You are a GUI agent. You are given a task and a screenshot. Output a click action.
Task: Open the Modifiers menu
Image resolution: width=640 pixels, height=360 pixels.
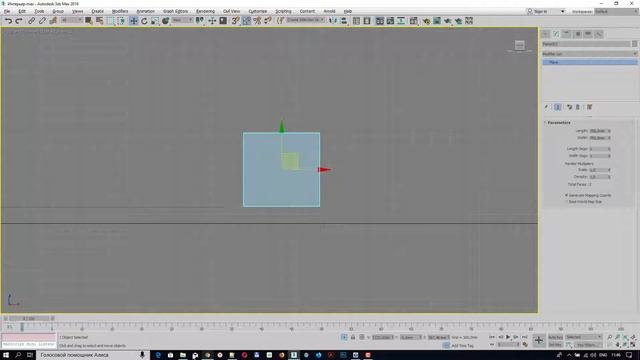[x=120, y=11]
